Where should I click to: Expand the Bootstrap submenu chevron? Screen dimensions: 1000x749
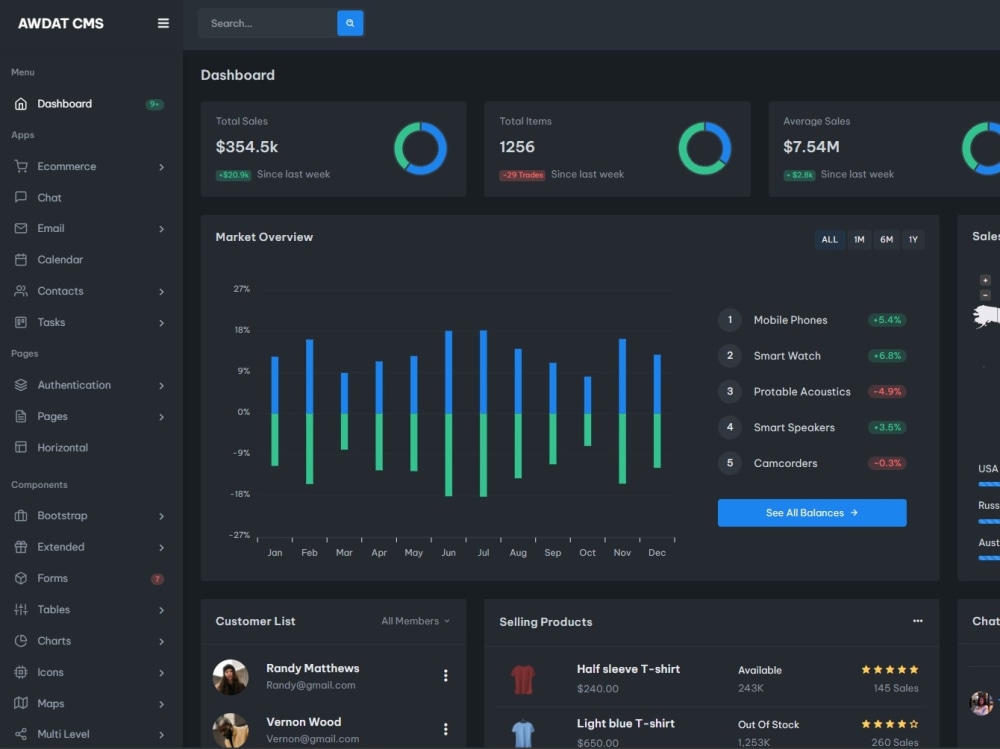coord(161,516)
